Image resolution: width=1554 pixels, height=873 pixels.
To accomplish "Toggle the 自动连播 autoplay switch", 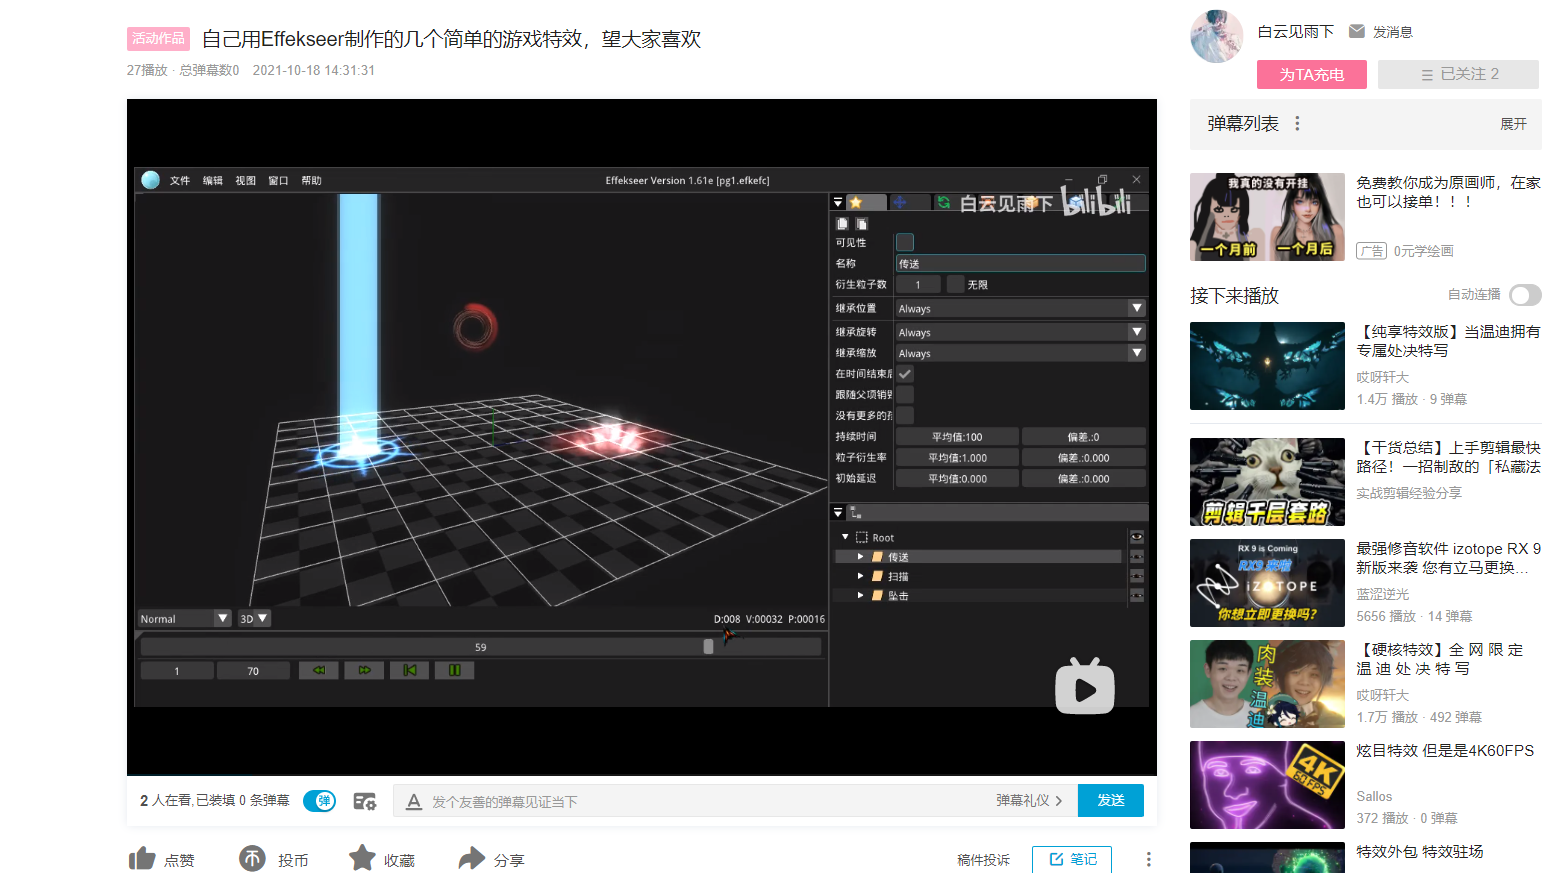I will (1526, 295).
